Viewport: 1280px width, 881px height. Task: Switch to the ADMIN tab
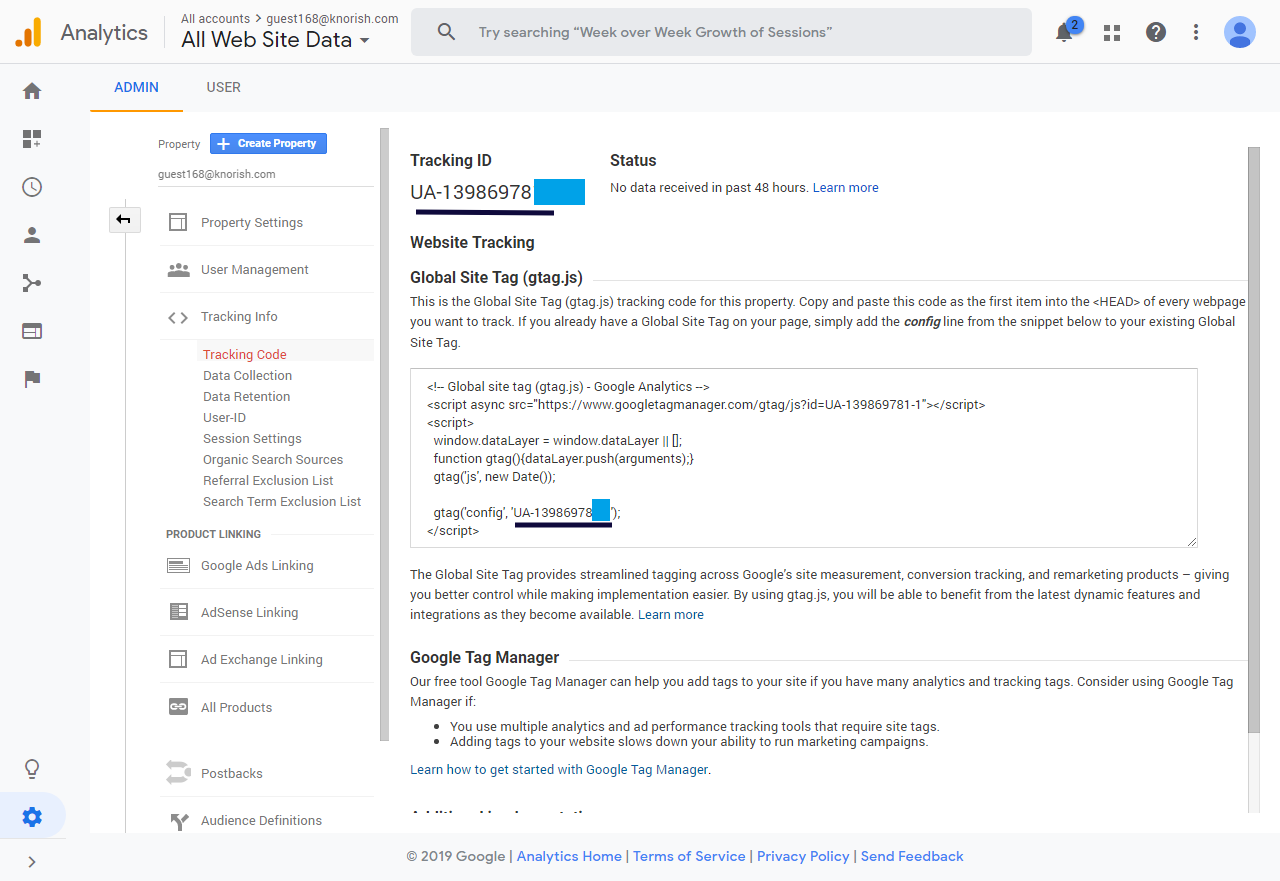pyautogui.click(x=136, y=87)
